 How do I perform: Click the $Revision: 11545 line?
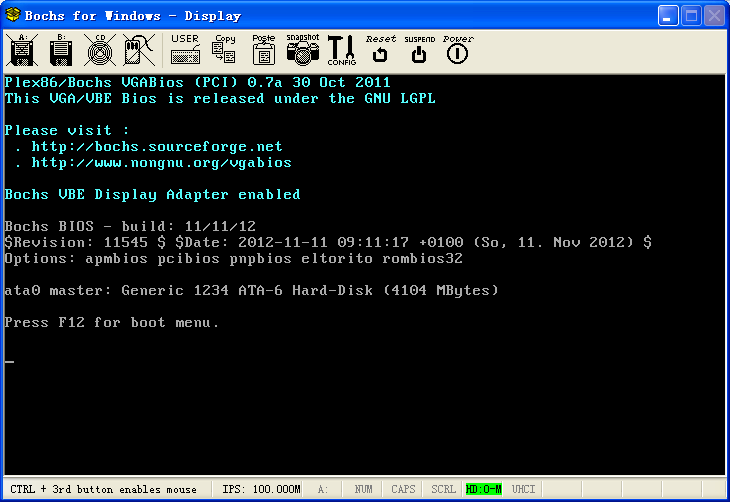[328, 242]
